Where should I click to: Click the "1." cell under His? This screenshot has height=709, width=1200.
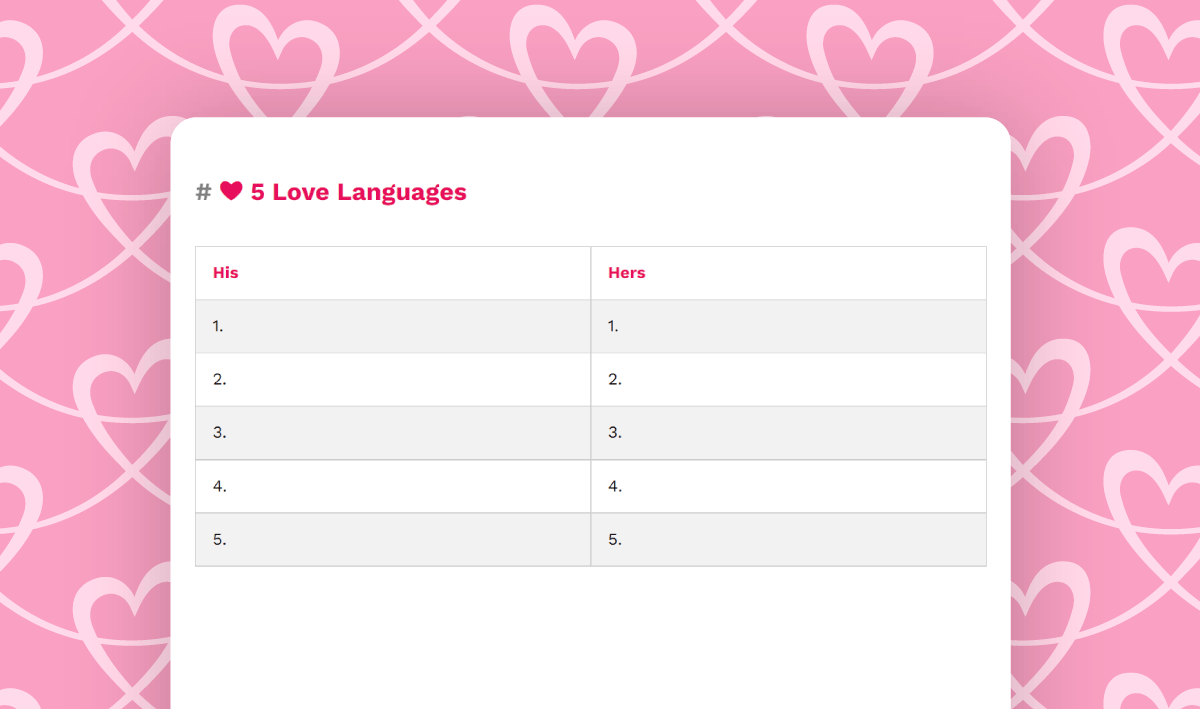click(x=393, y=326)
